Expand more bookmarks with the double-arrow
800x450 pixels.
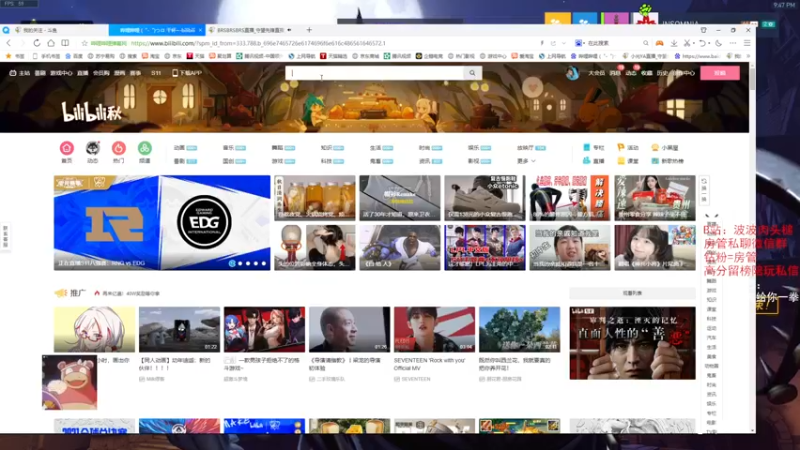point(748,56)
